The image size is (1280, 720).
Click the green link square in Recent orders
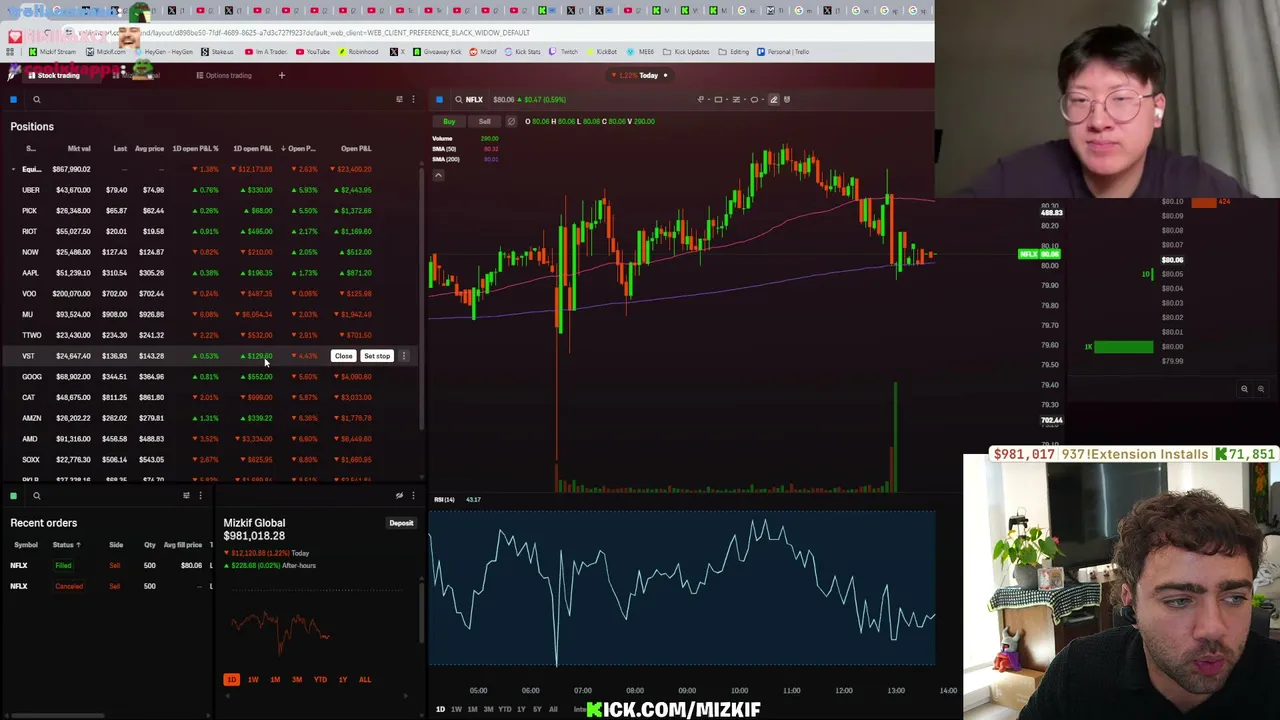pyautogui.click(x=13, y=496)
